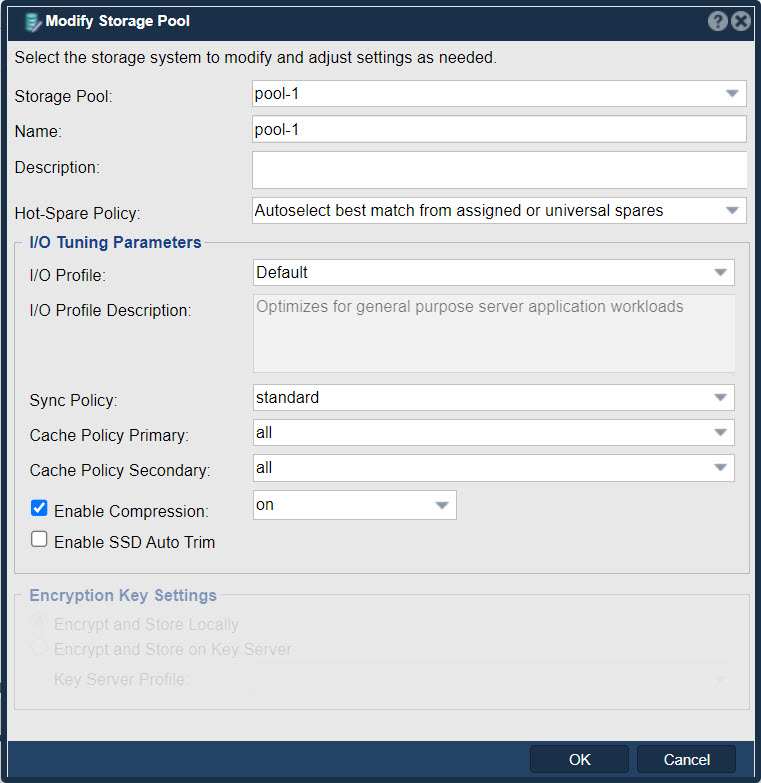Click the storage pool icon in title bar

point(32,22)
